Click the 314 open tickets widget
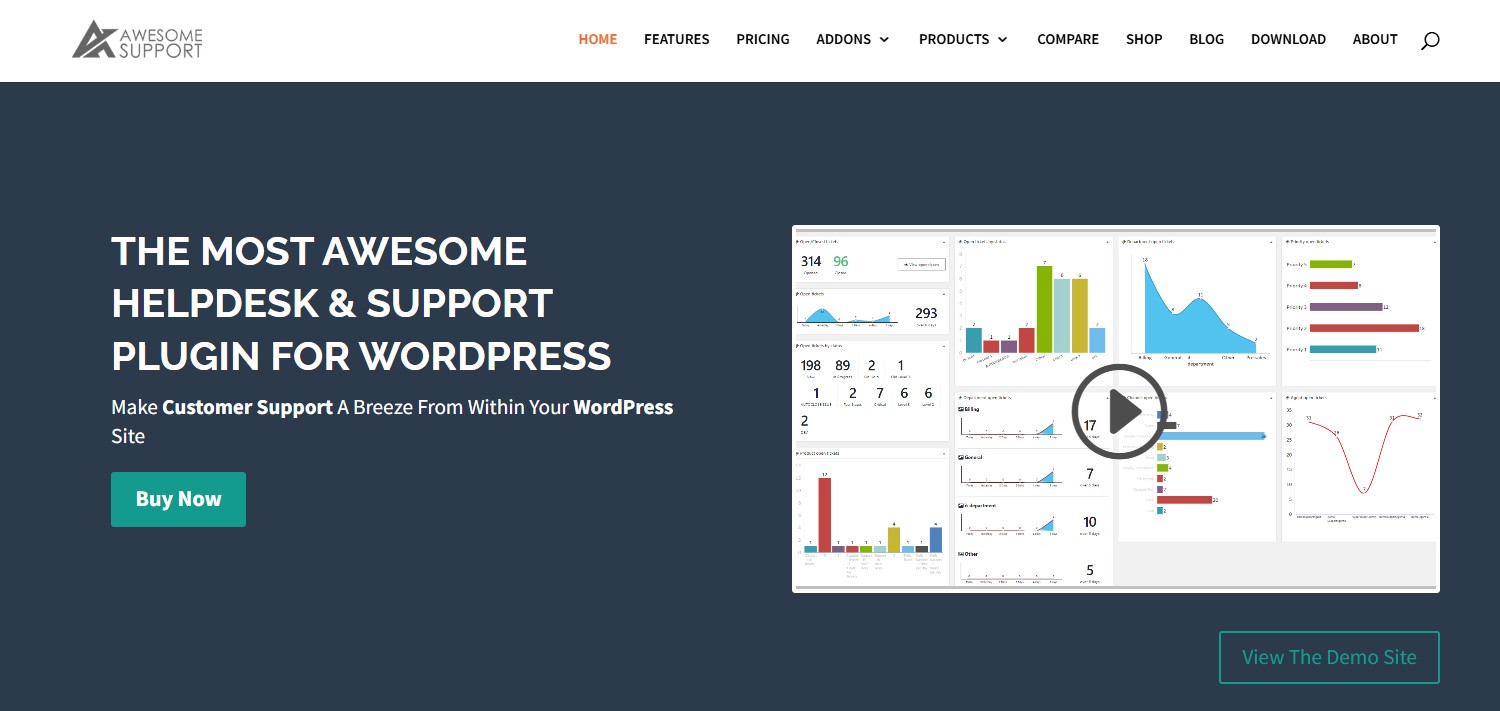This screenshot has height=711, width=1500. (871, 259)
